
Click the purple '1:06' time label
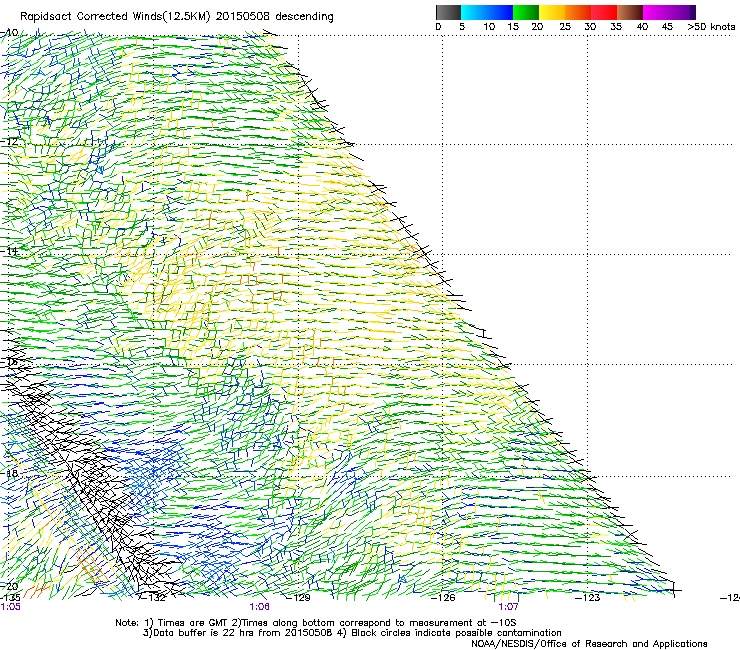260,607
